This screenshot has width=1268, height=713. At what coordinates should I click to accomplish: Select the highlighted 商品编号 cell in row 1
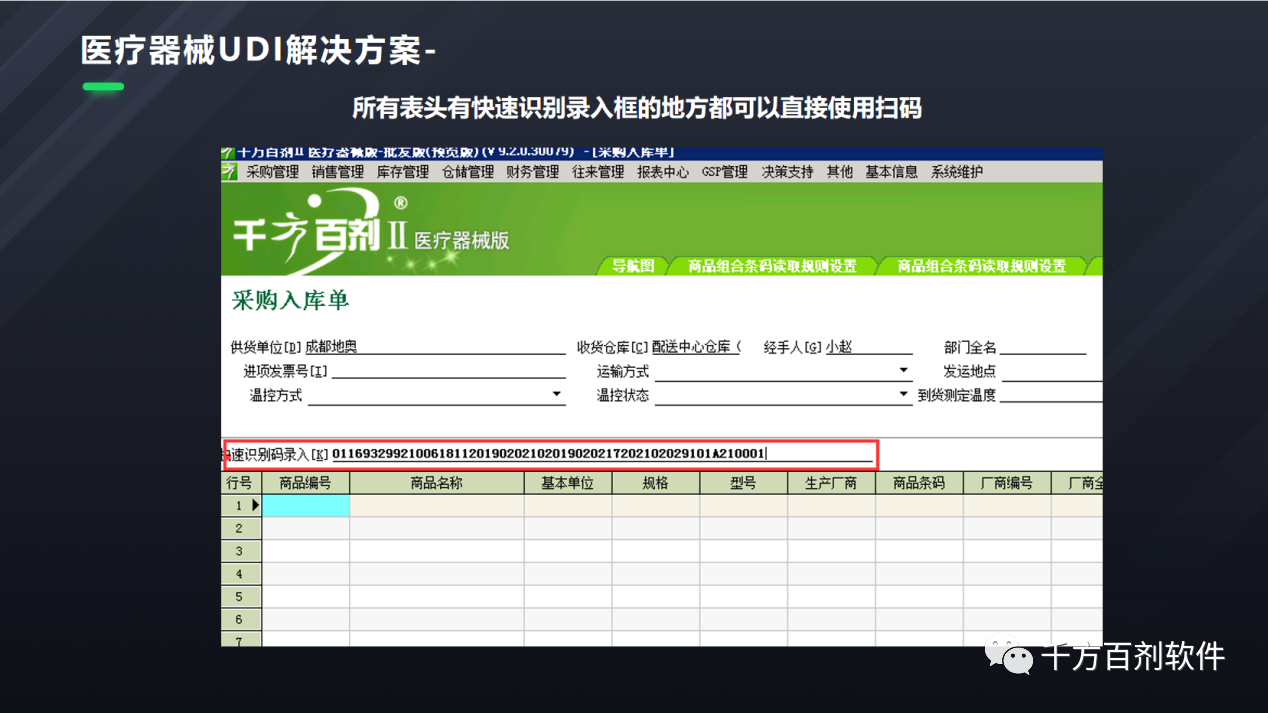pos(306,505)
